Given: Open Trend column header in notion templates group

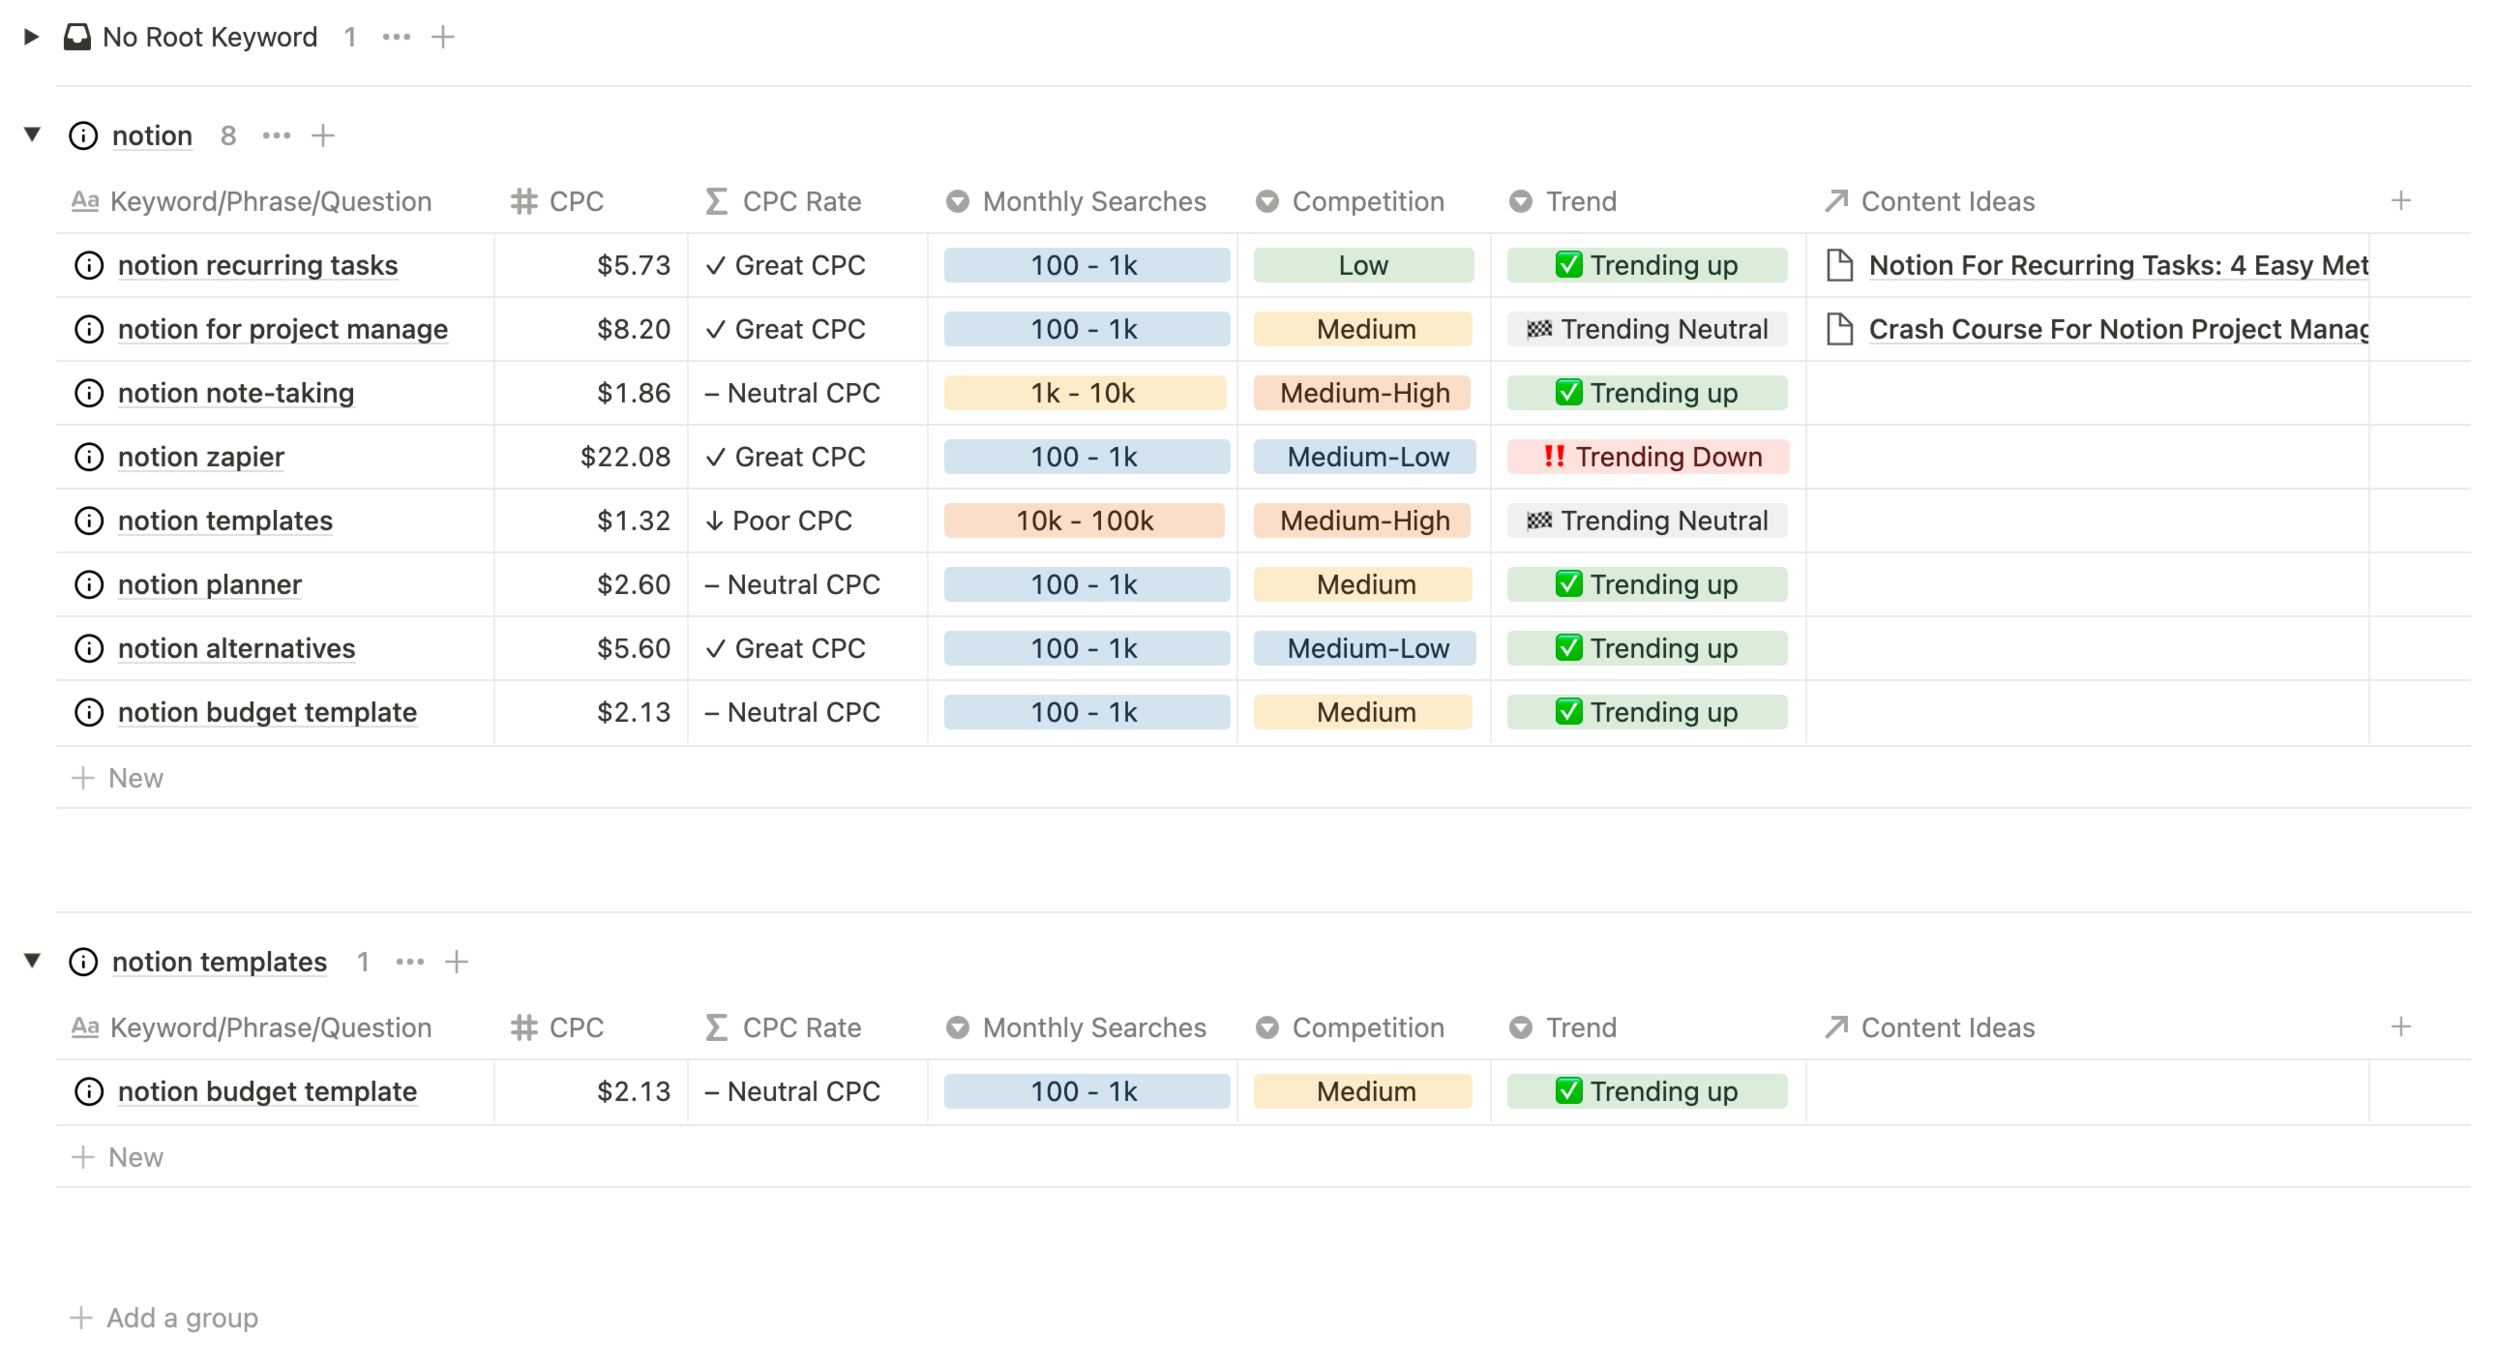Looking at the screenshot, I should 1563,1028.
